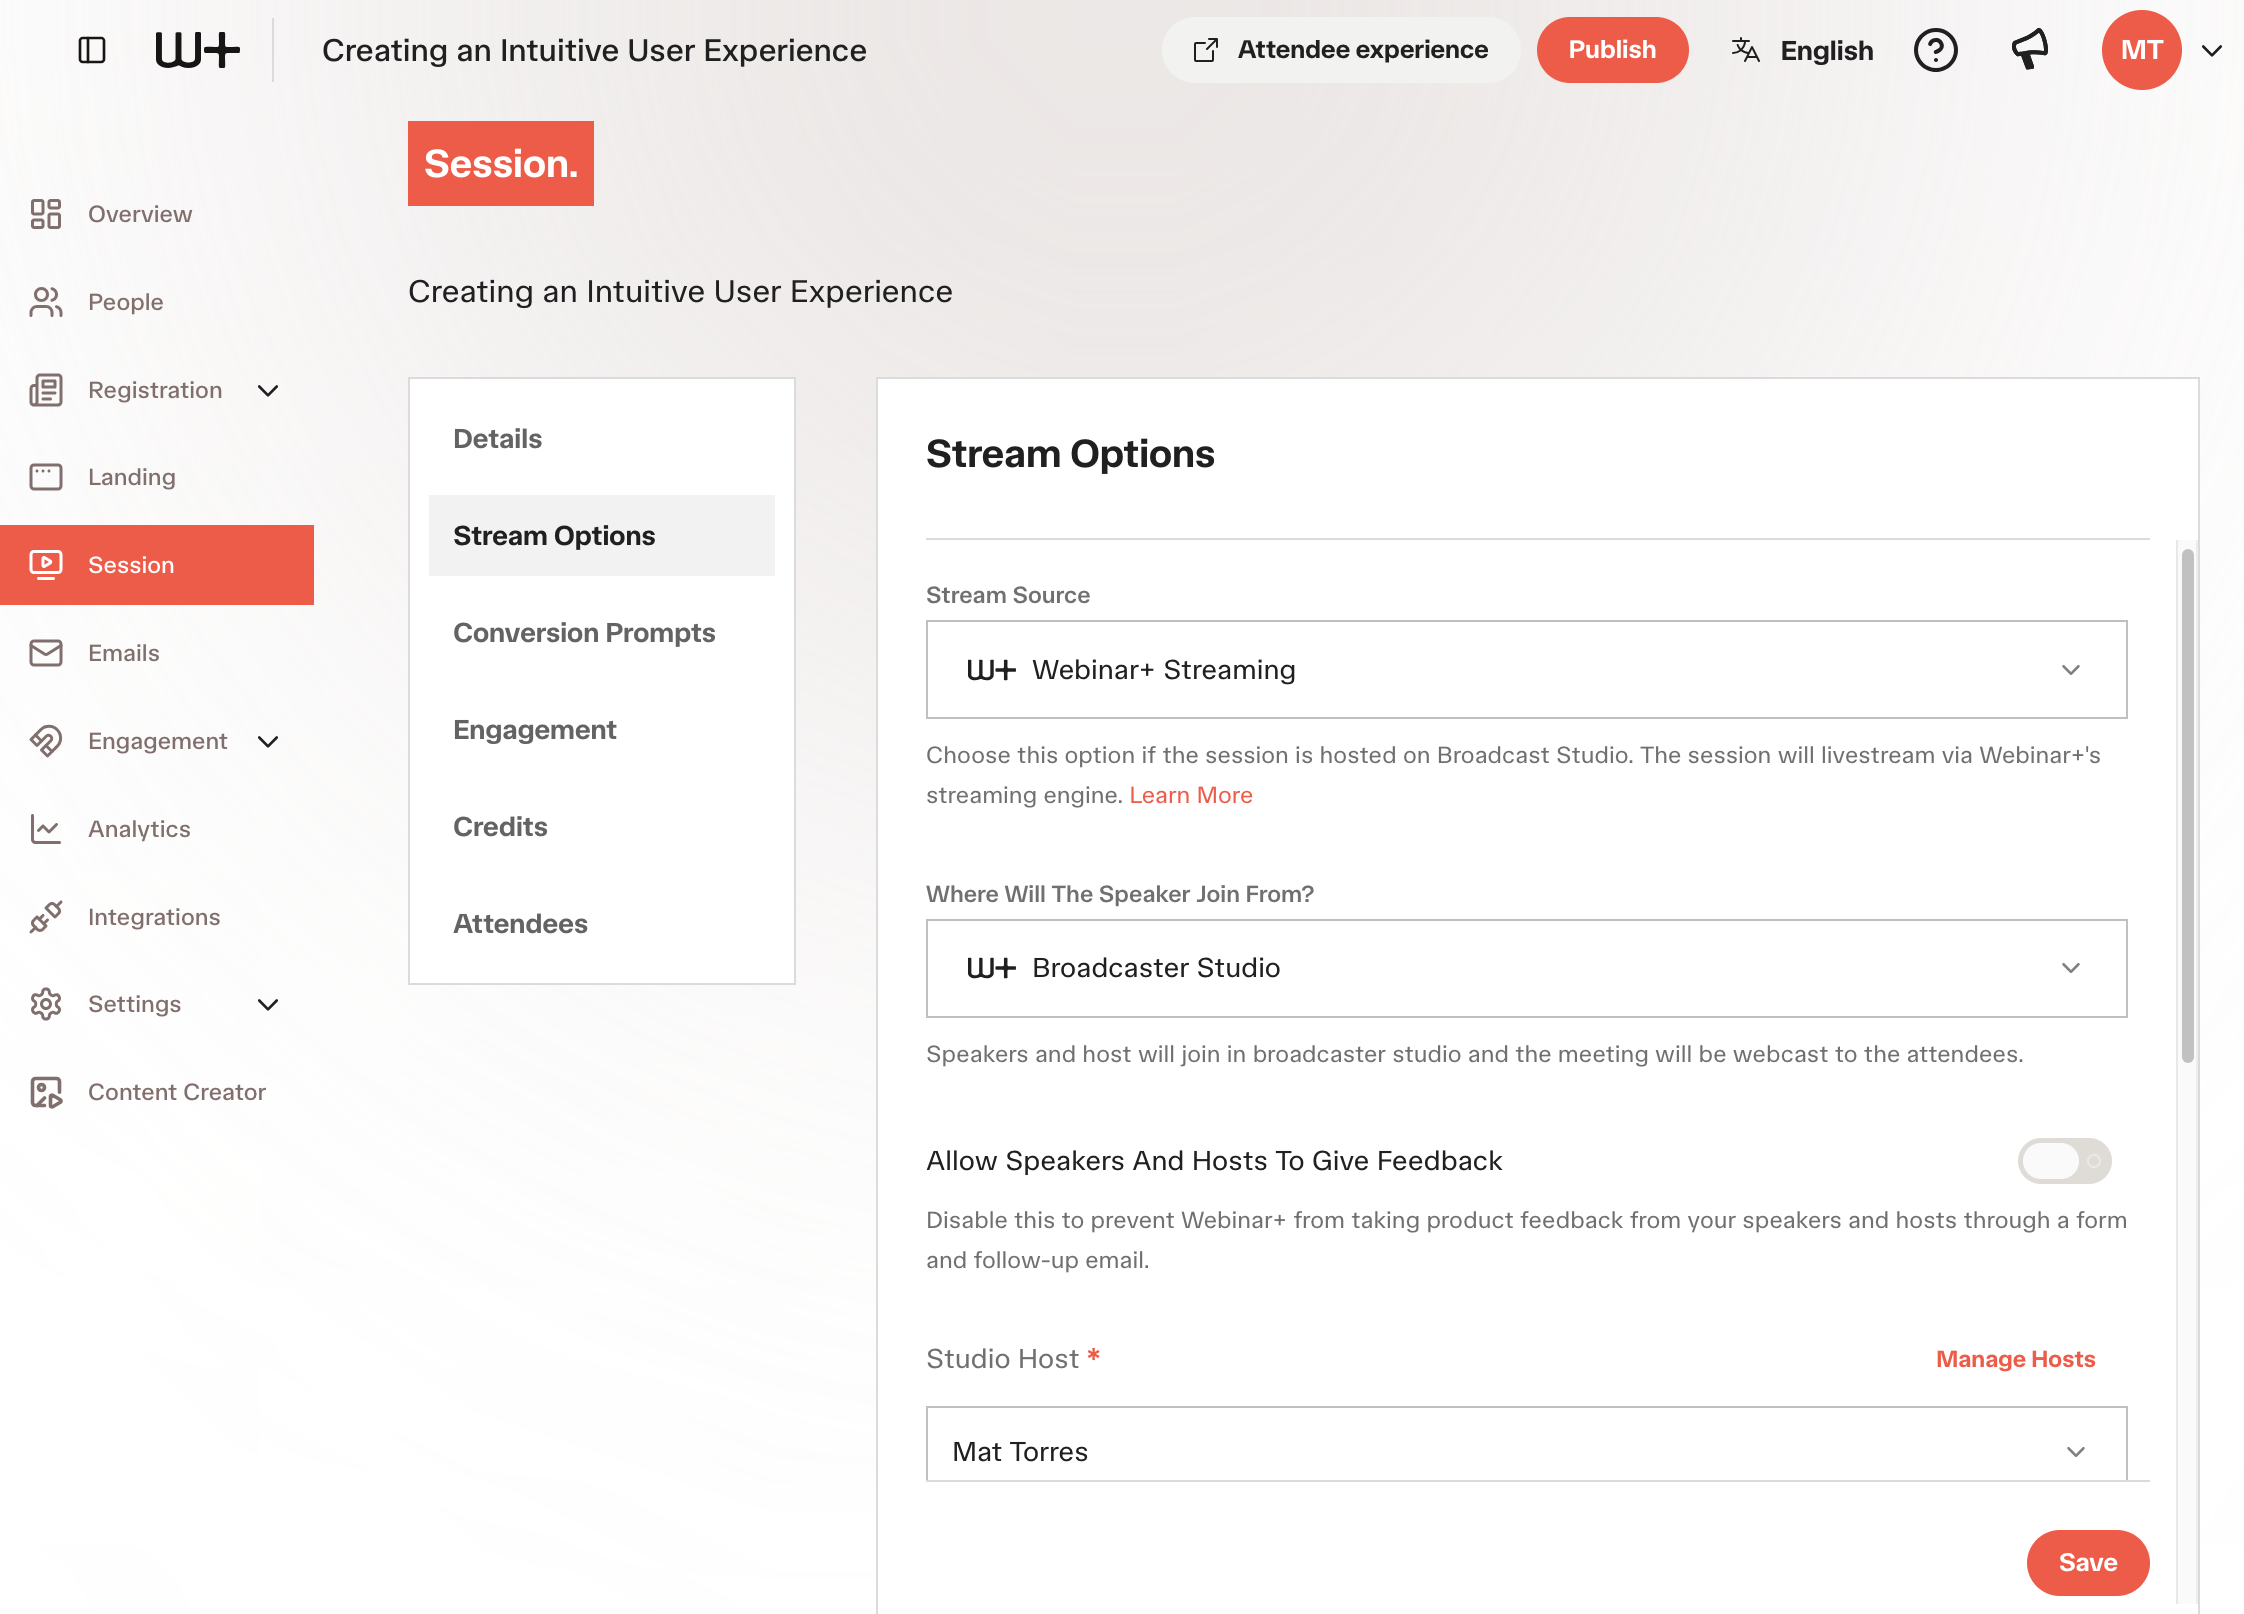Screen dimensions: 2244x1614
Task: Open the Content Creator icon
Action: (x=46, y=1092)
